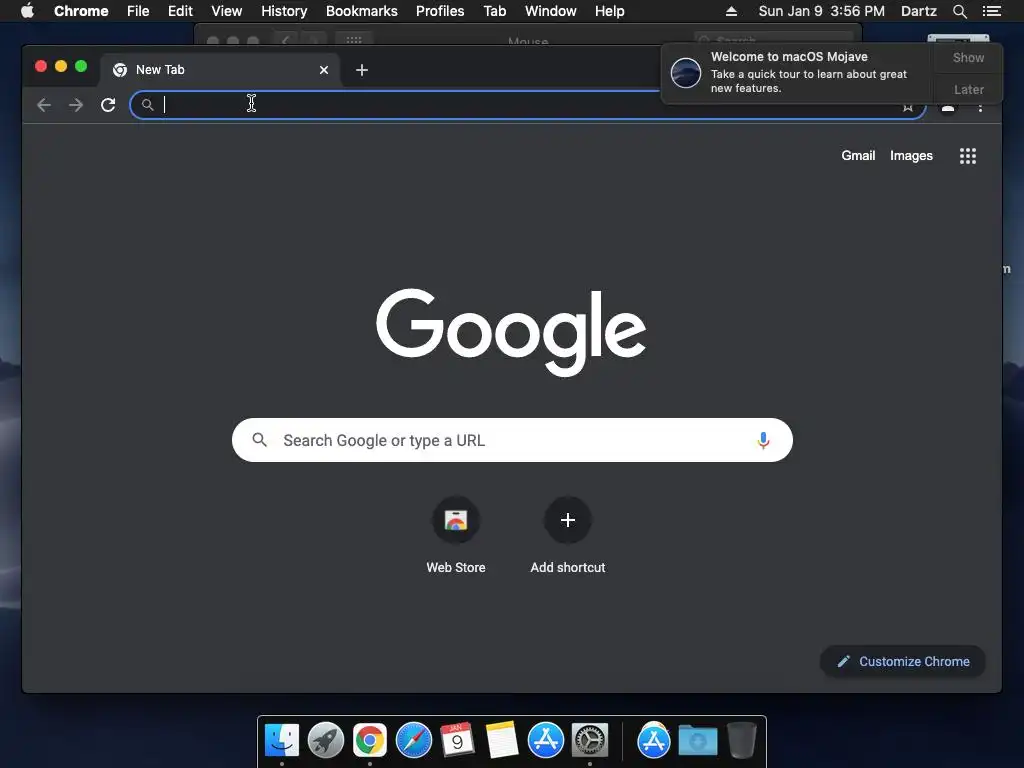Click the eject icon in menu bar

click(x=731, y=11)
